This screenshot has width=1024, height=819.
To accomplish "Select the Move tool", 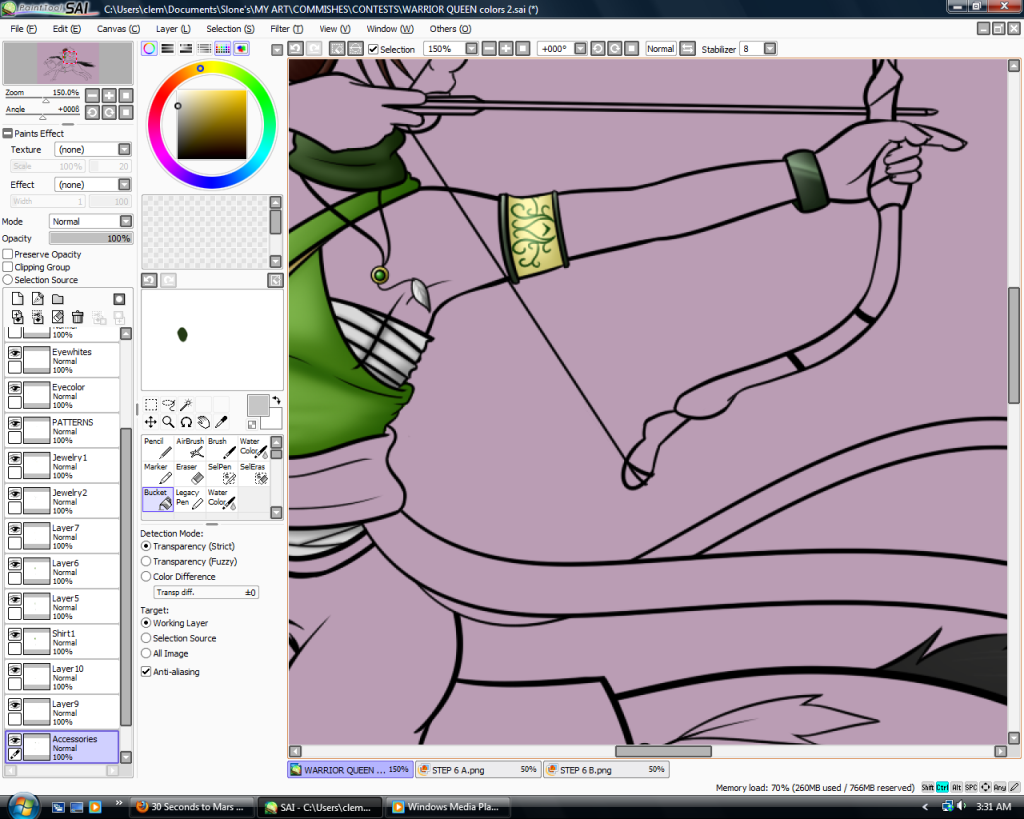I will [151, 423].
